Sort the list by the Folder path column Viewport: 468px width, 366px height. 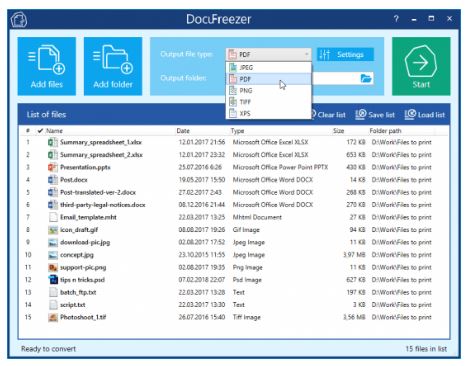click(385, 131)
